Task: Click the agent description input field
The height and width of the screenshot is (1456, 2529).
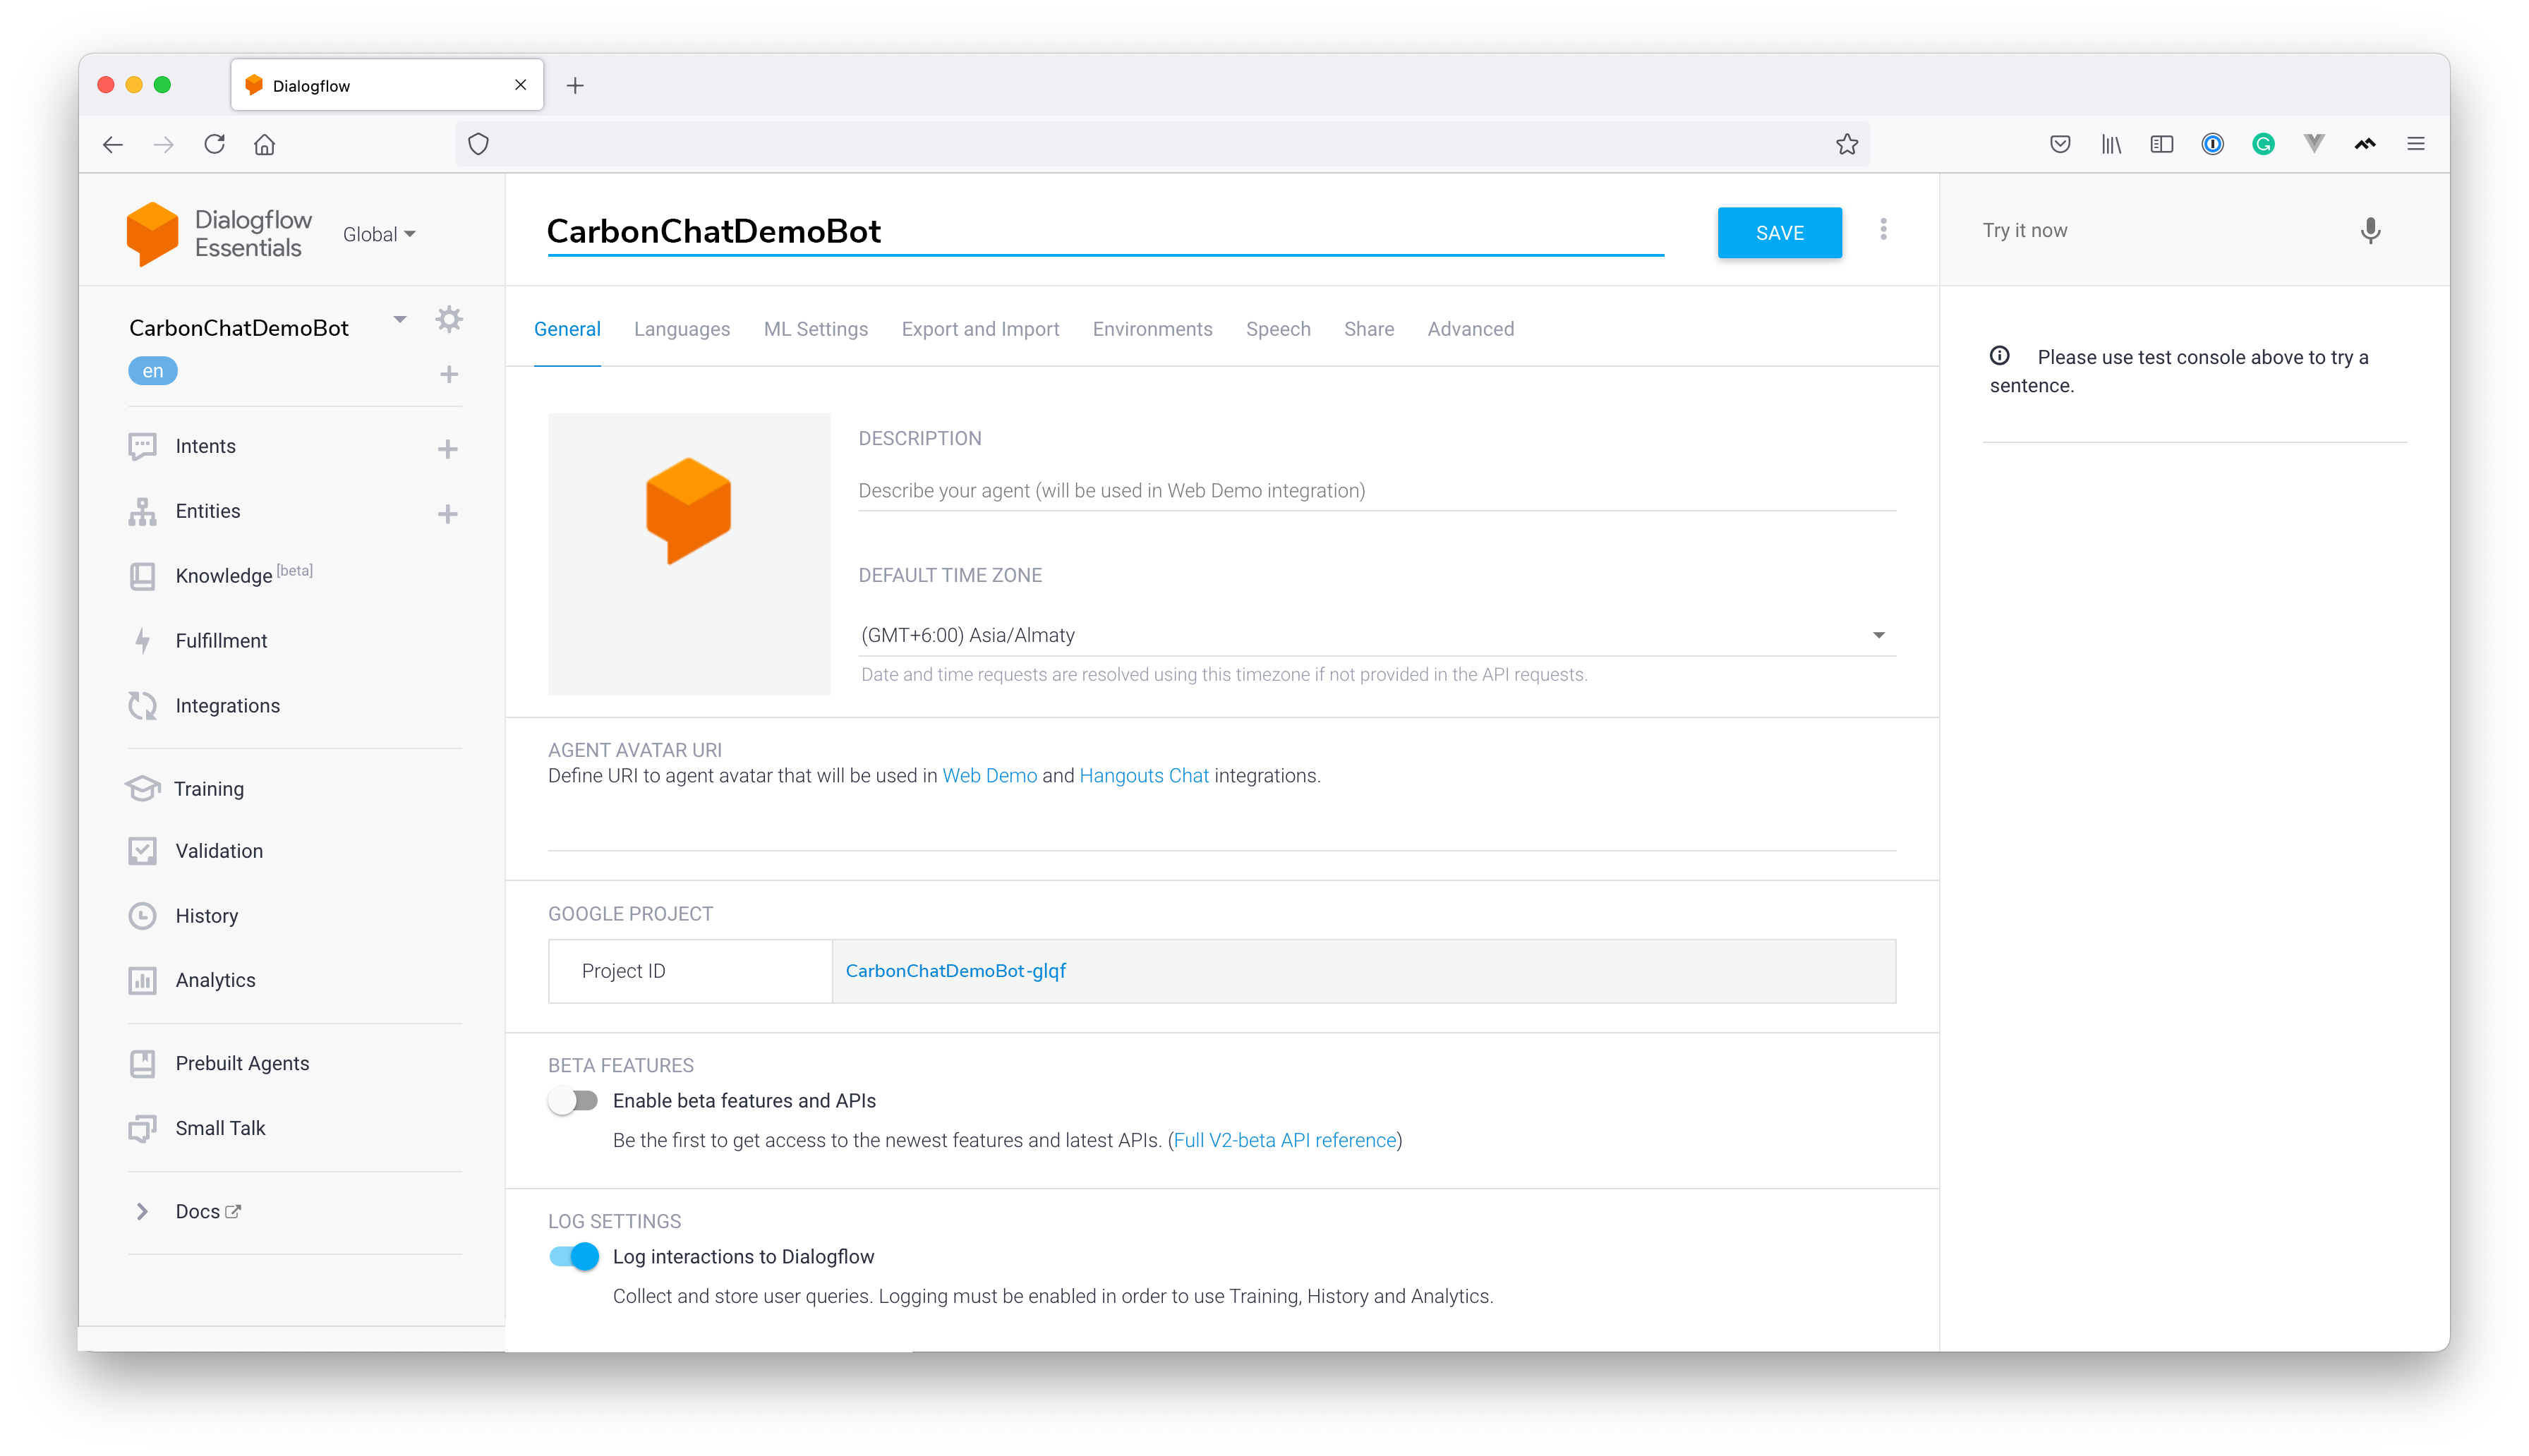Action: pyautogui.click(x=1376, y=491)
